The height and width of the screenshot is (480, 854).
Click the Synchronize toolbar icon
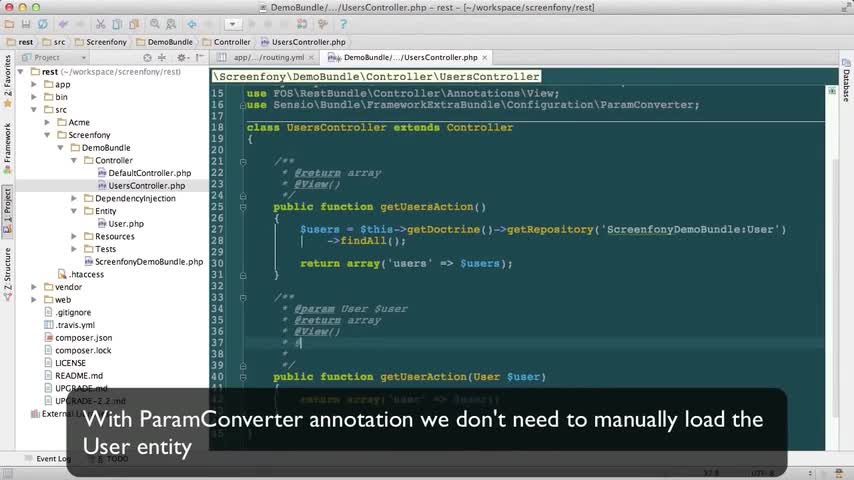[x=42, y=24]
